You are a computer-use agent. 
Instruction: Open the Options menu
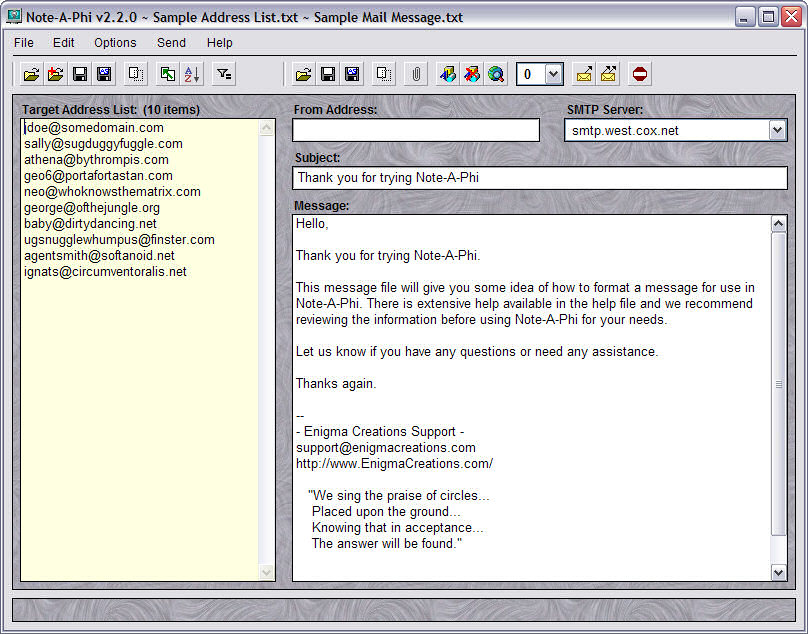(115, 43)
